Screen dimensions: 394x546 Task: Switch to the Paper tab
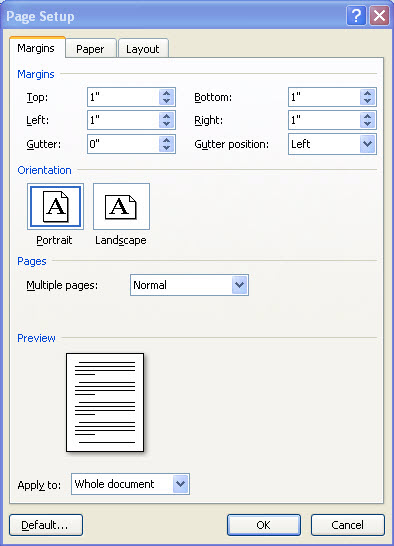coord(90,49)
